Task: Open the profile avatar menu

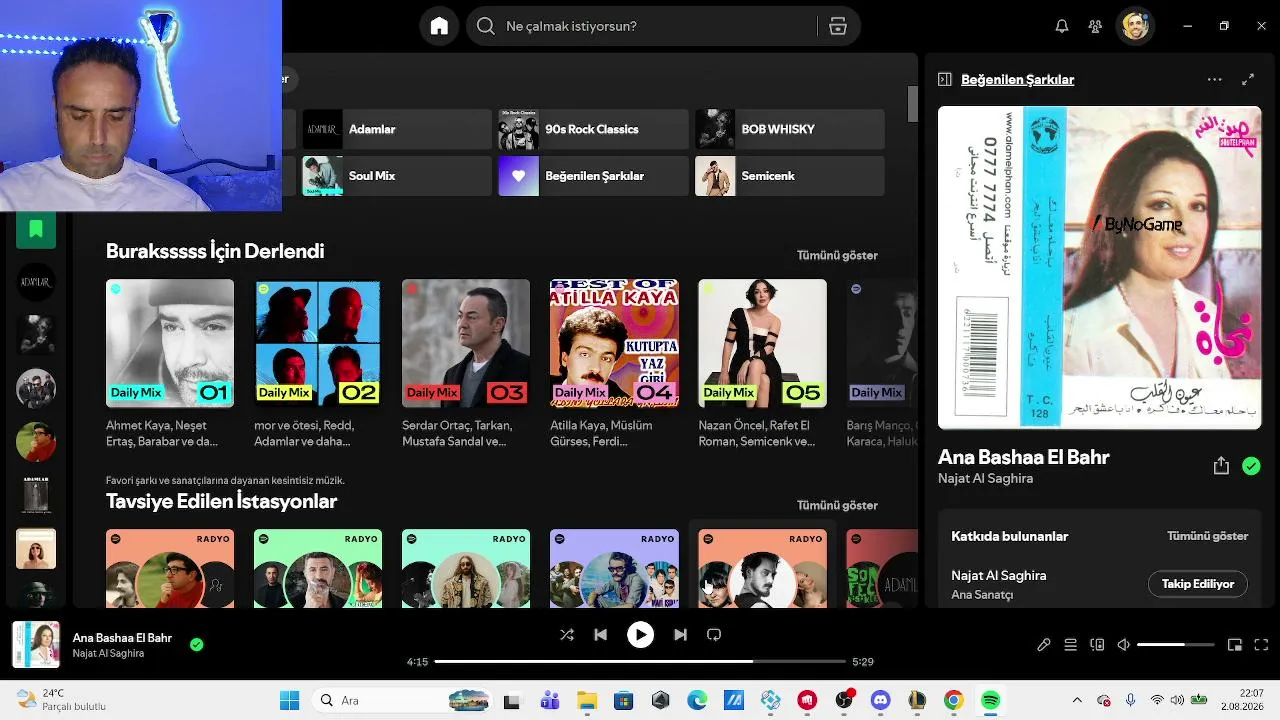Action: pos(1135,26)
